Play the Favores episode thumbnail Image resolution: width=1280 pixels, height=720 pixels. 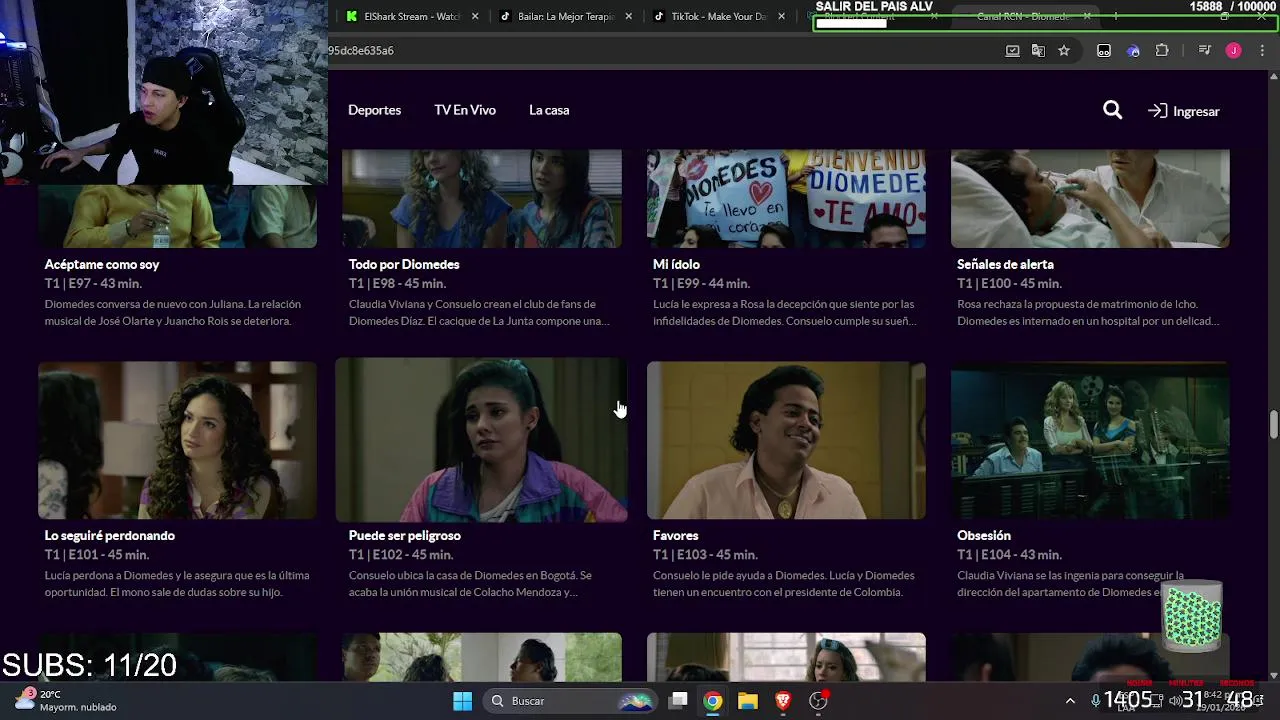786,440
